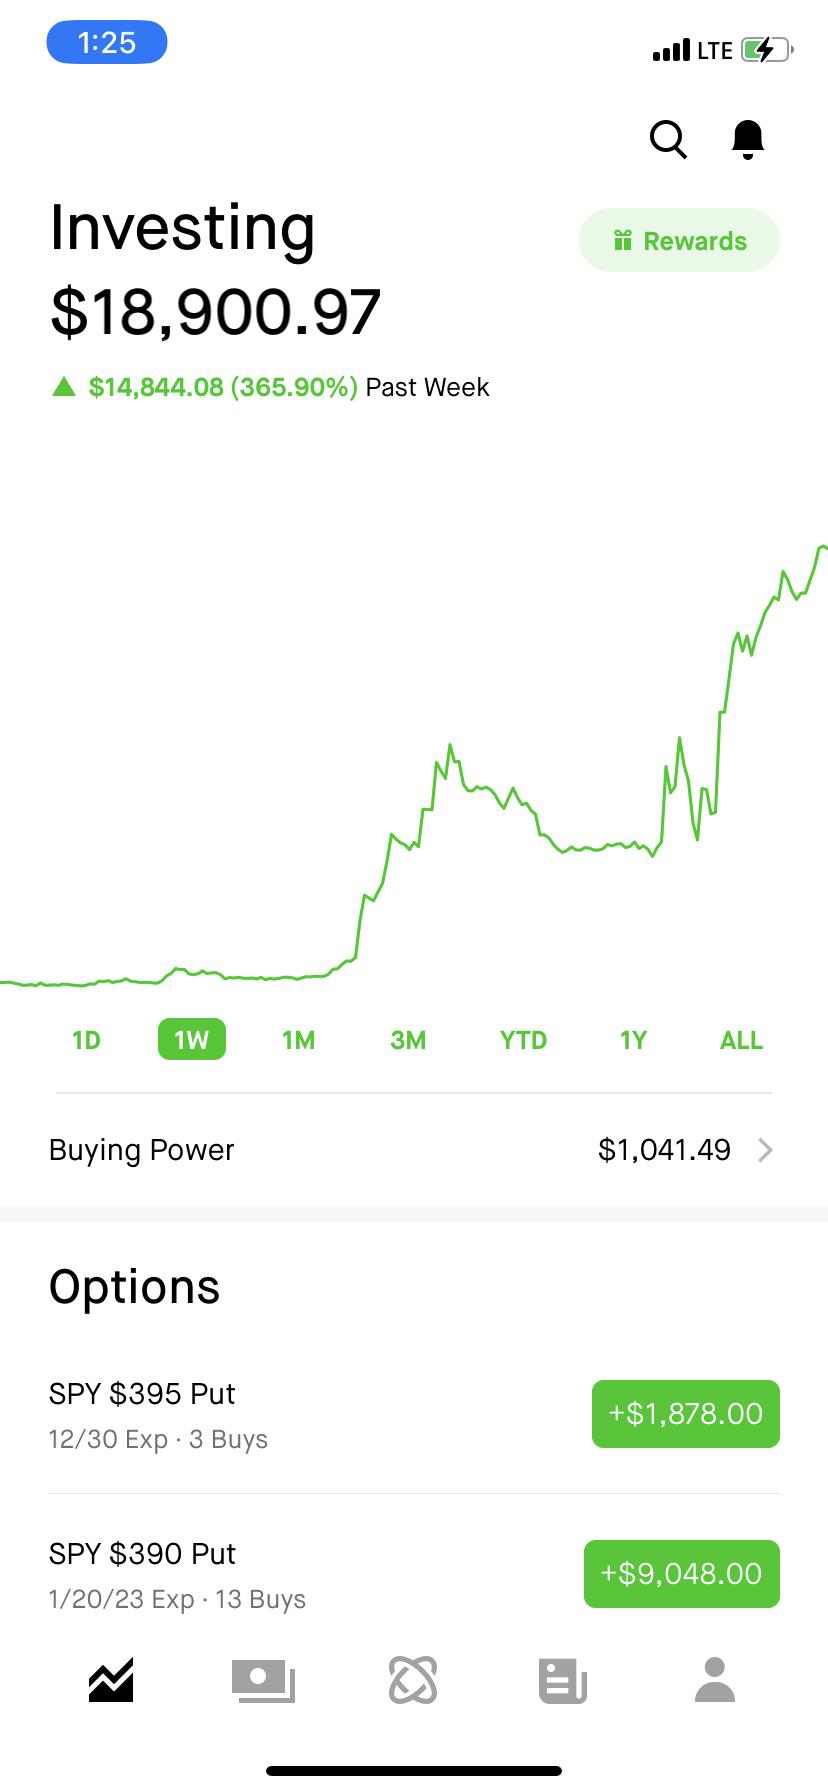Screen dimensions: 828x1792
Task: Open the Rewards button
Action: coord(679,241)
